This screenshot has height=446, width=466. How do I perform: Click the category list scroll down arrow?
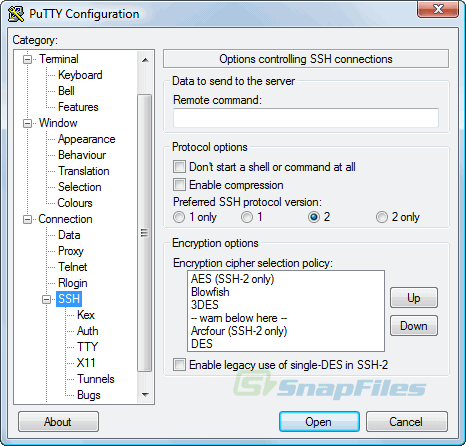pyautogui.click(x=145, y=395)
